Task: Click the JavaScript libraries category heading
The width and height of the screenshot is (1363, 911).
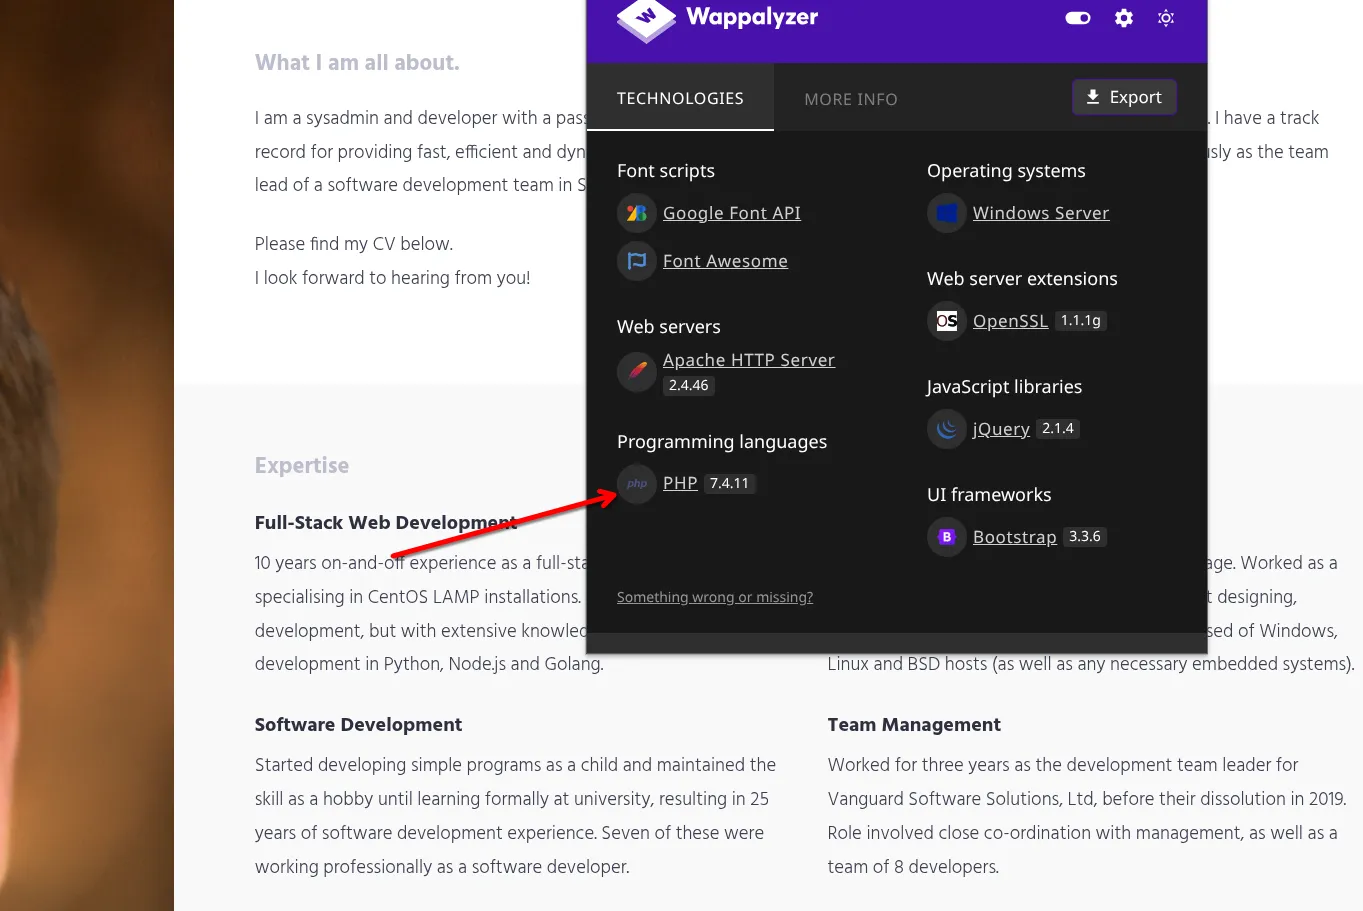Action: tap(1004, 387)
